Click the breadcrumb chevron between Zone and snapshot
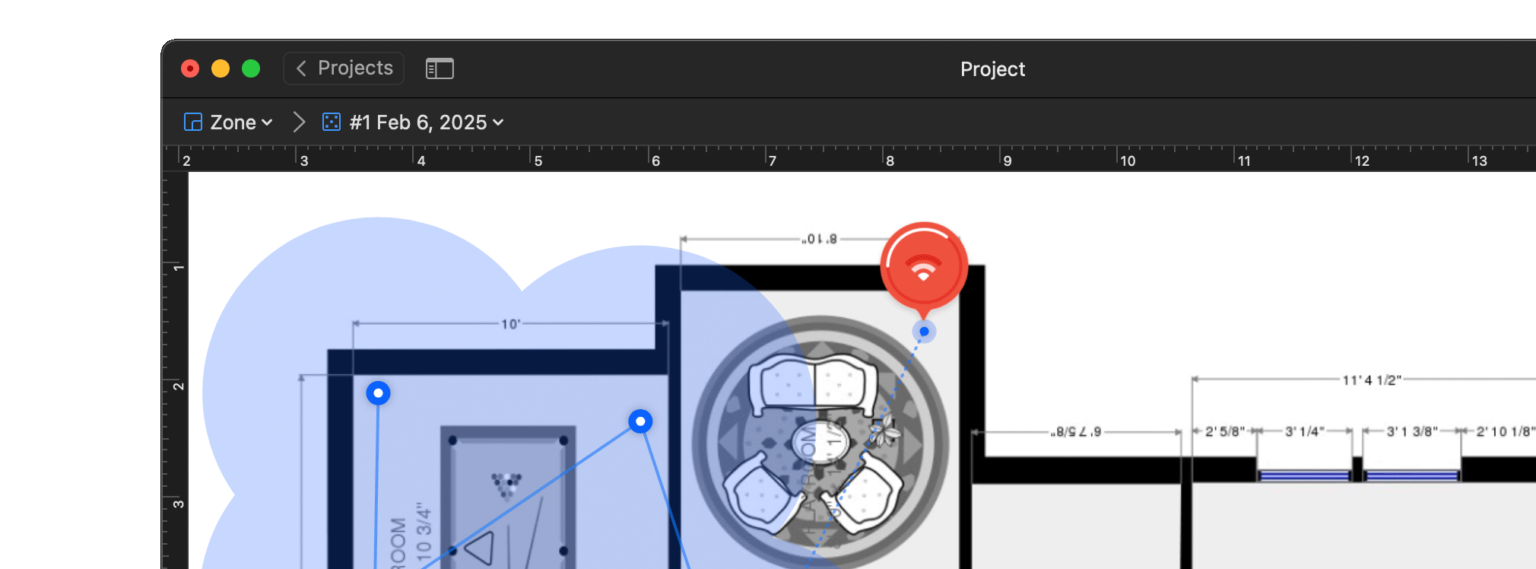Viewport: 1536px width, 569px height. tap(298, 122)
